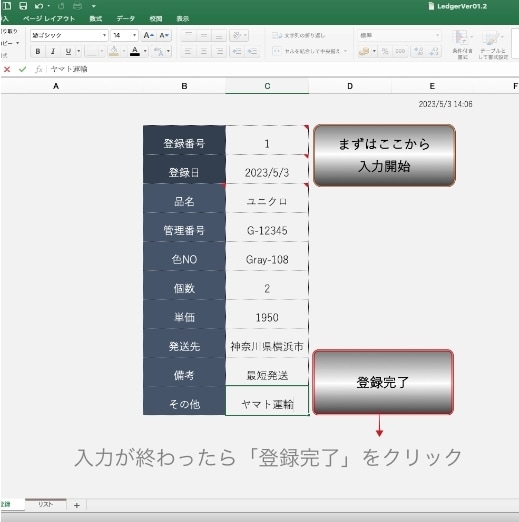This screenshot has height=522, width=519.
Task: Expand the quick access toolbar customize arrow
Action: pyautogui.click(x=94, y=6)
